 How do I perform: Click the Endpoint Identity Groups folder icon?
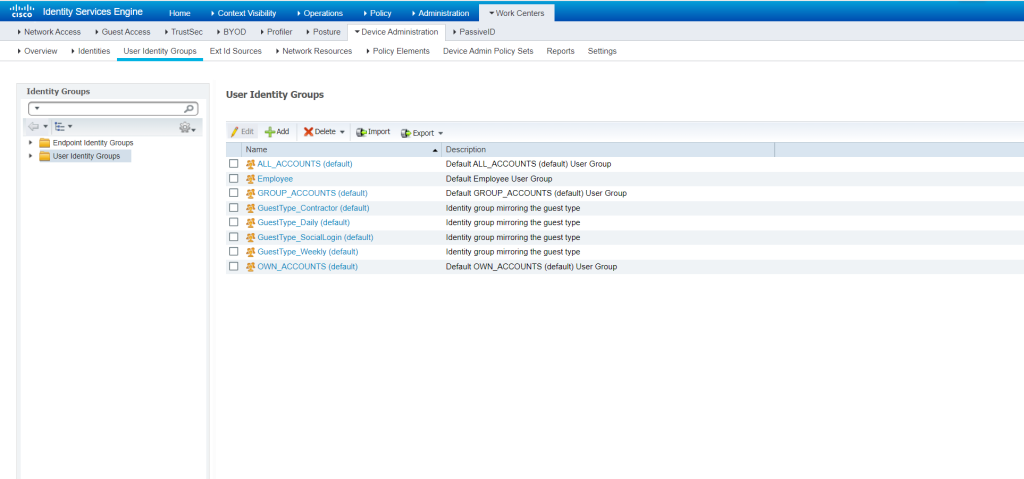click(x=44, y=142)
